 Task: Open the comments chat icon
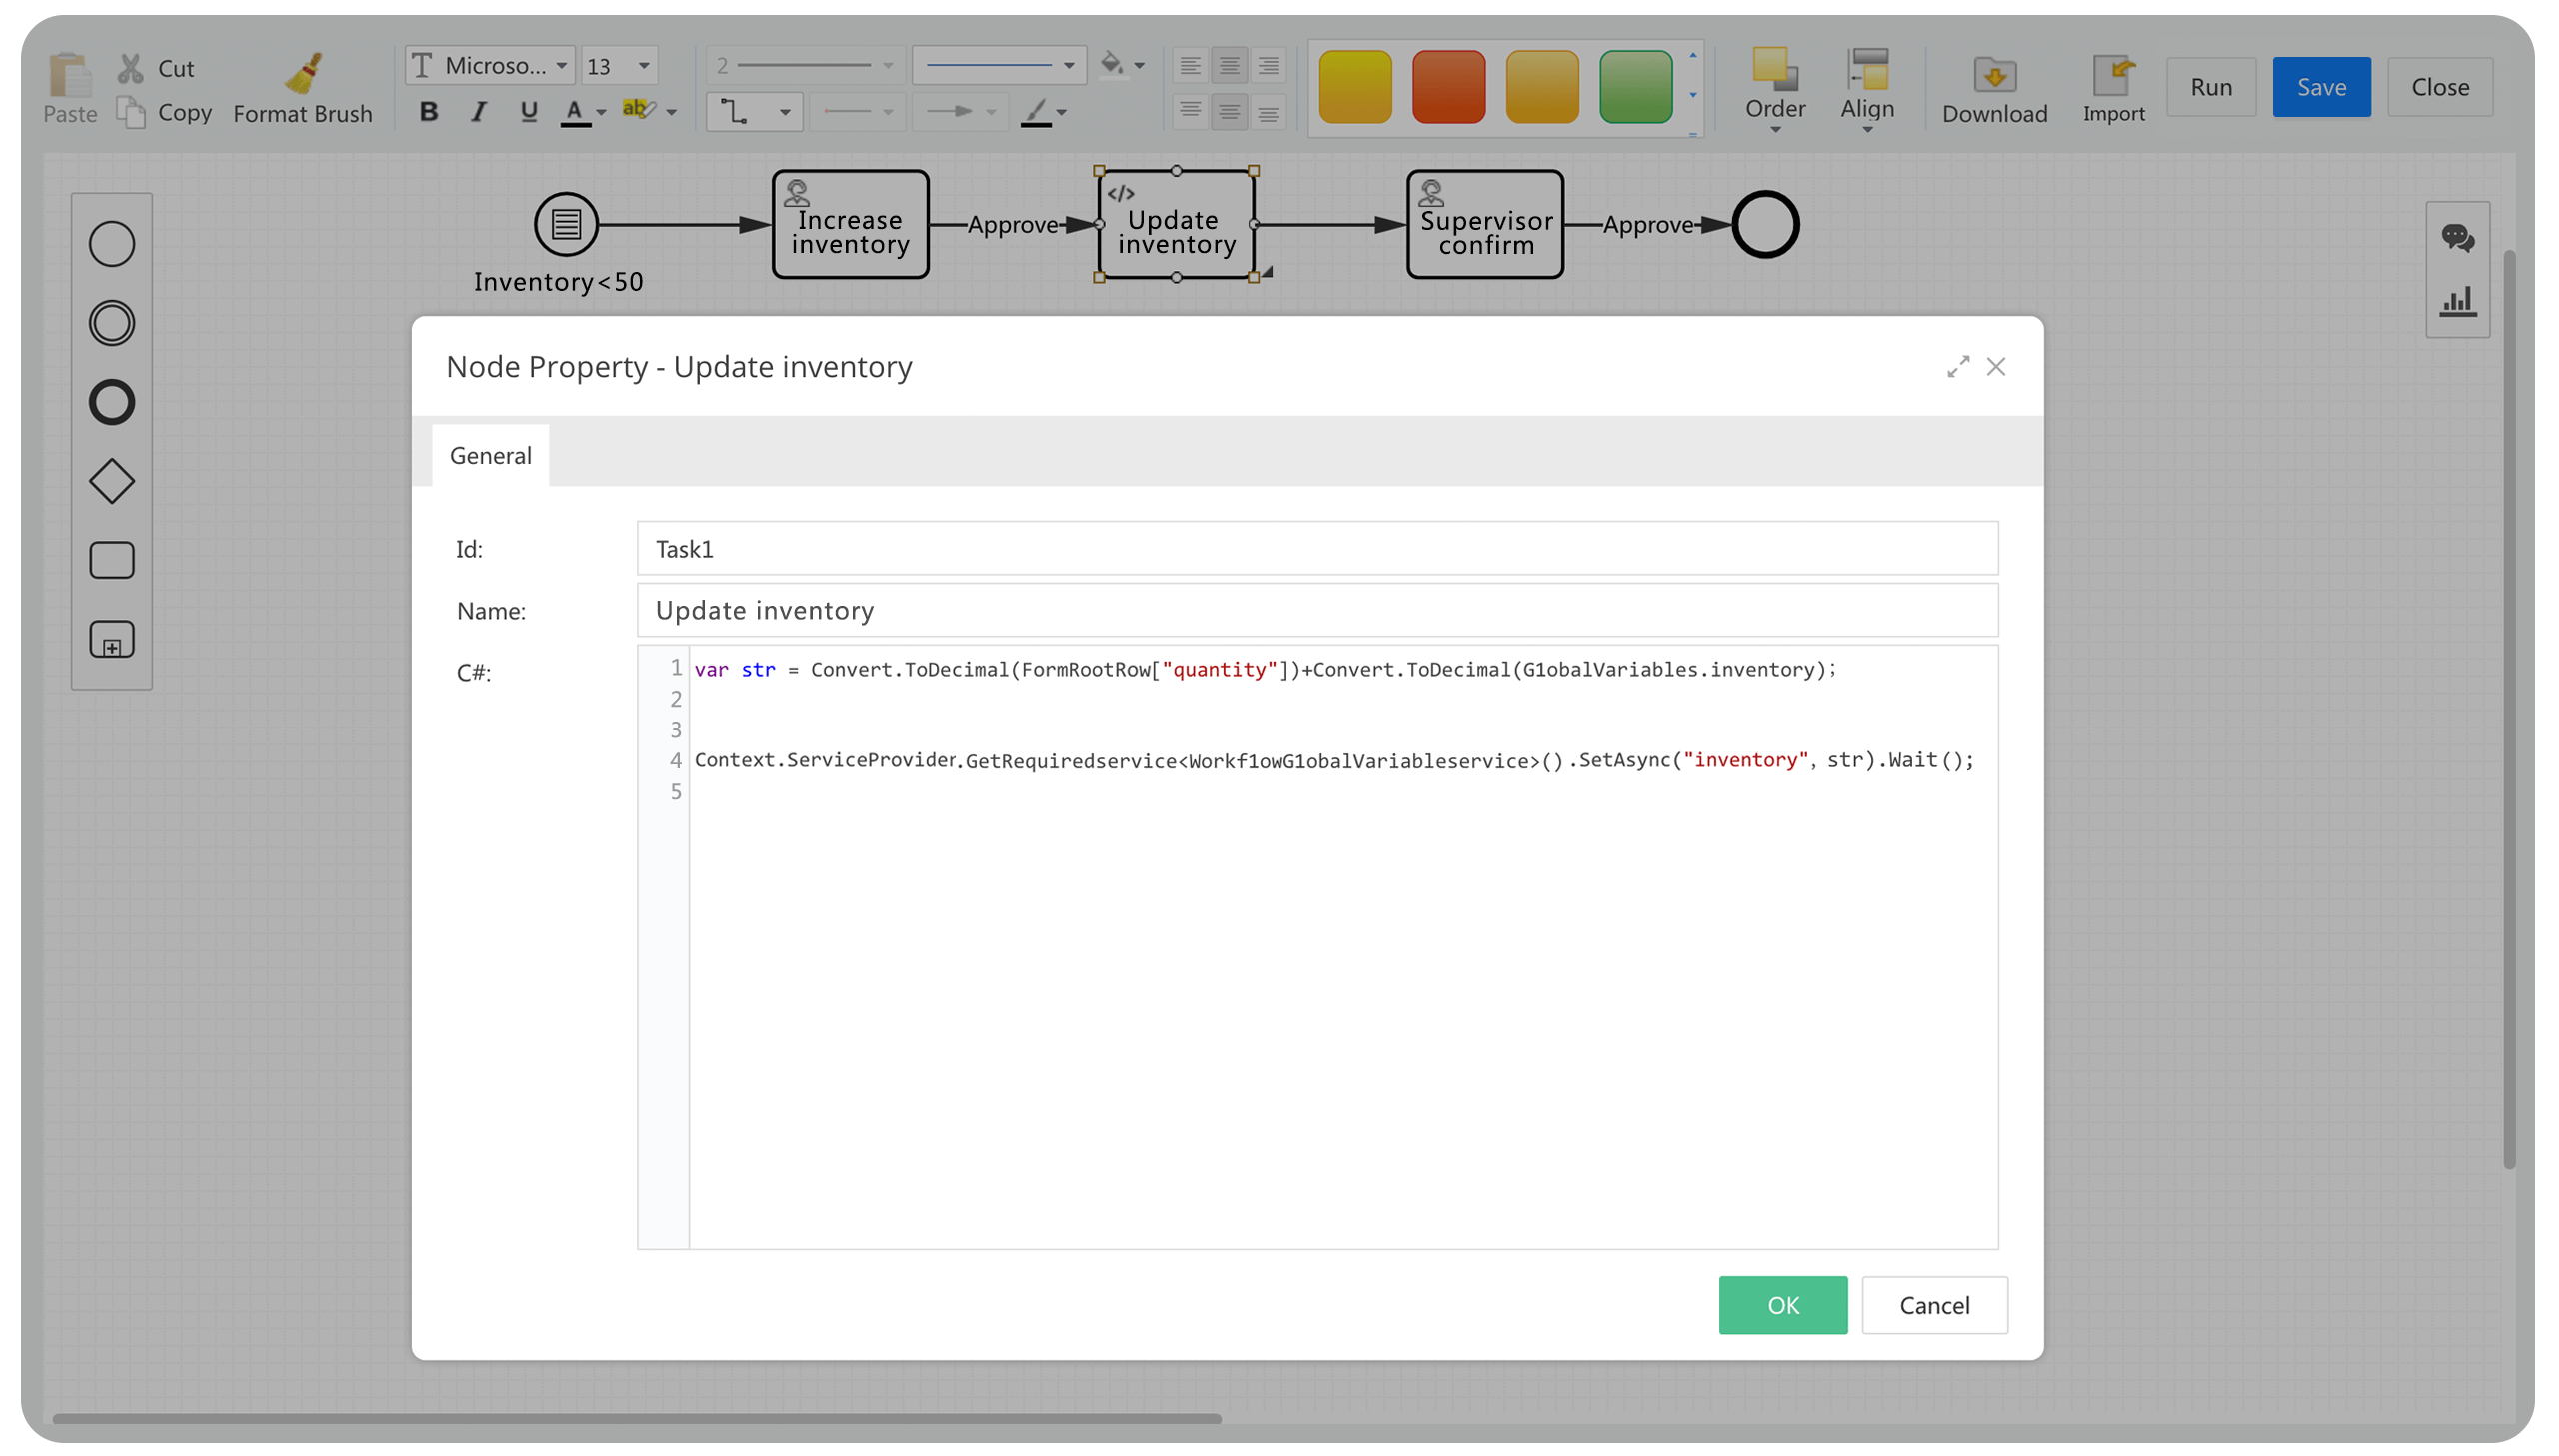click(2457, 238)
